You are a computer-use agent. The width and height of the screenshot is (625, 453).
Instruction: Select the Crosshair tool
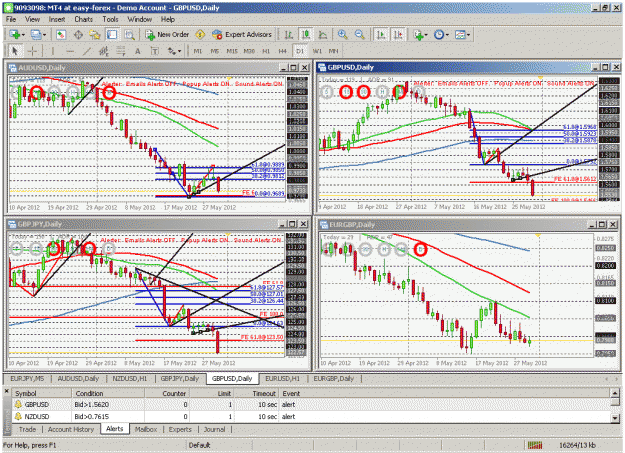[32, 51]
